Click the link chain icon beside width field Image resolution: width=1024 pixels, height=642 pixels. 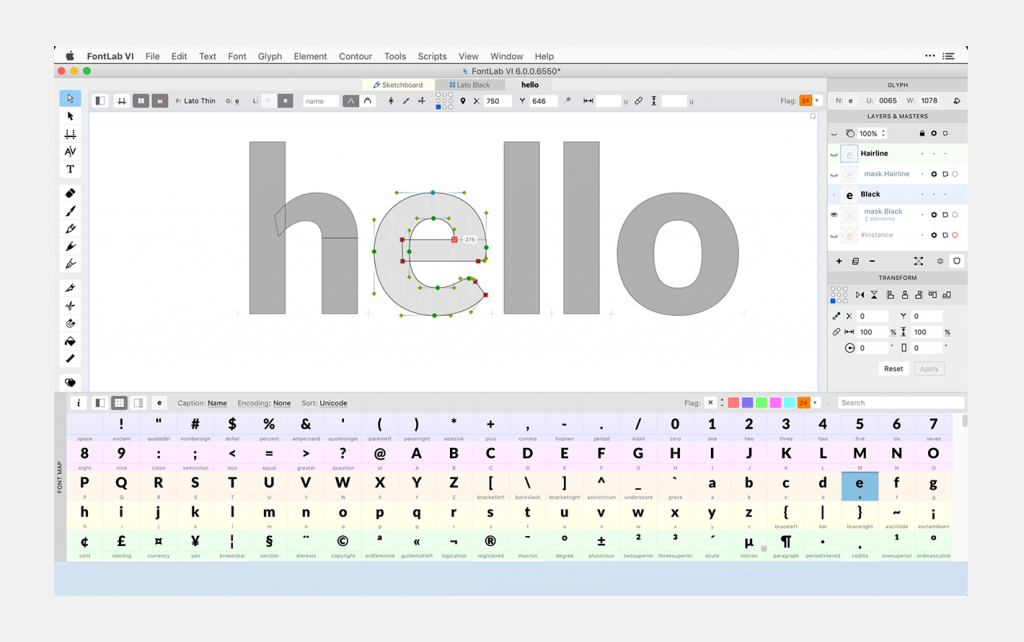click(639, 101)
